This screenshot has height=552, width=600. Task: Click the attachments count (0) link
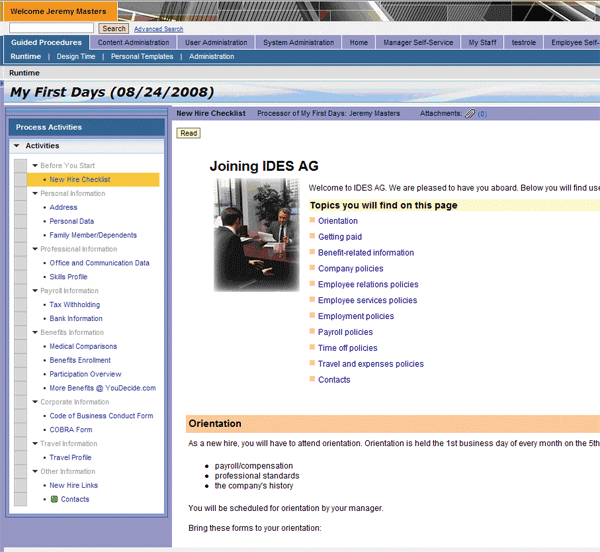[482, 114]
